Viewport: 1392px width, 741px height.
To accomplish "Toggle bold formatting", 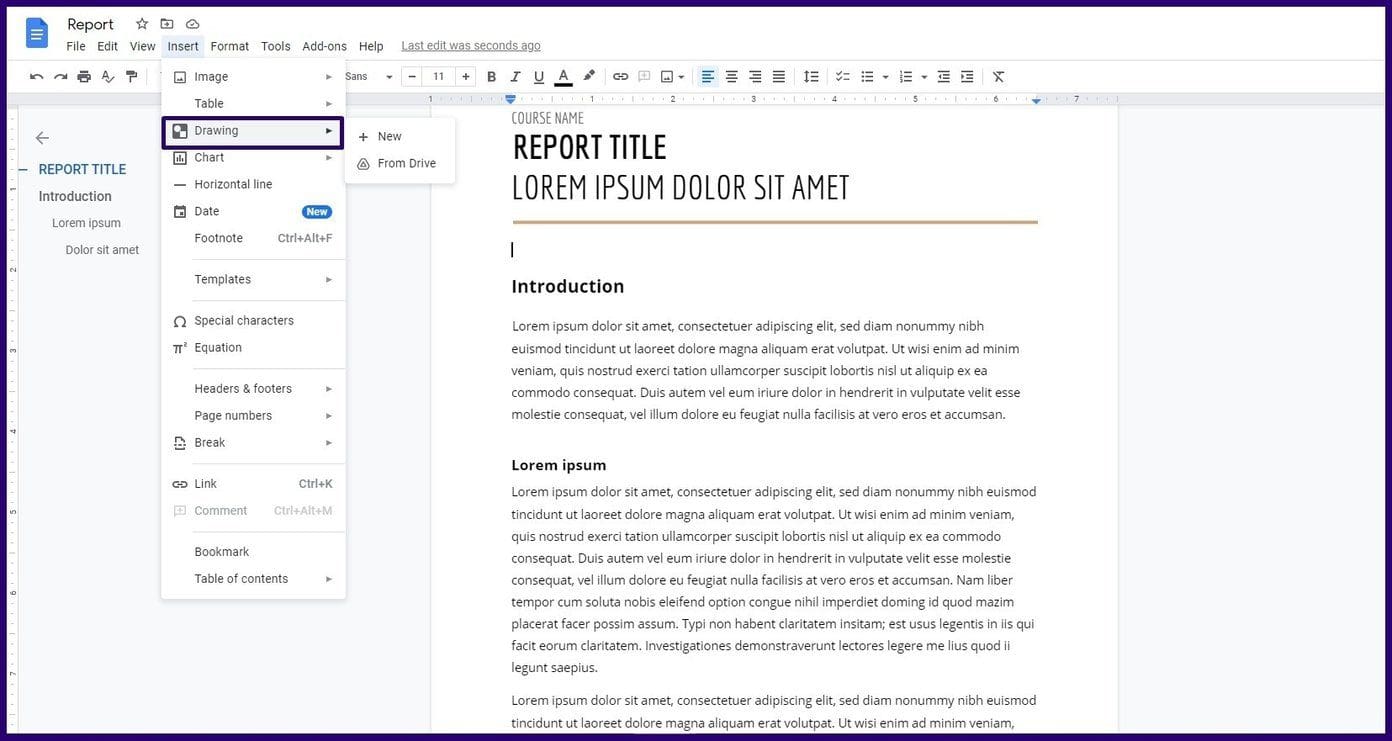I will pyautogui.click(x=491, y=77).
